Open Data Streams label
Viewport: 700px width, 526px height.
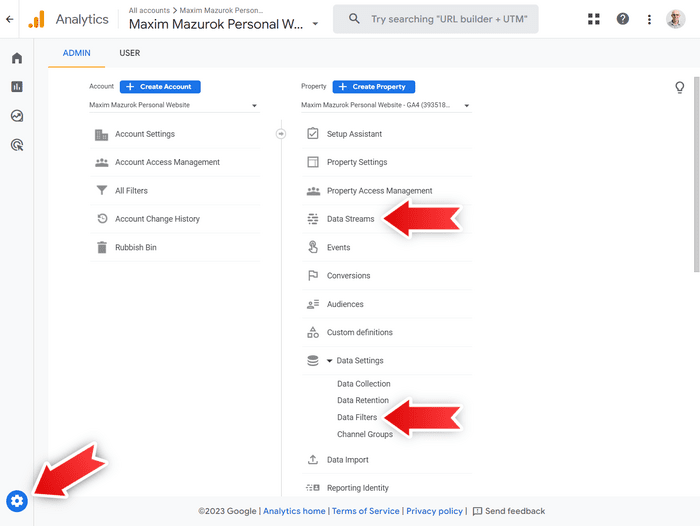coord(350,219)
